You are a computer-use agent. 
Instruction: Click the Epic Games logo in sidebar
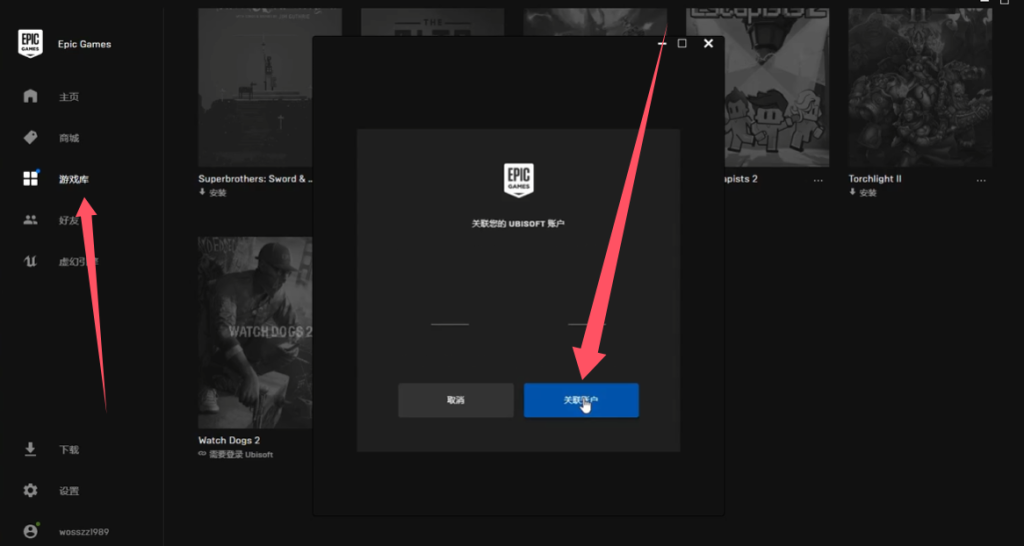[x=30, y=44]
